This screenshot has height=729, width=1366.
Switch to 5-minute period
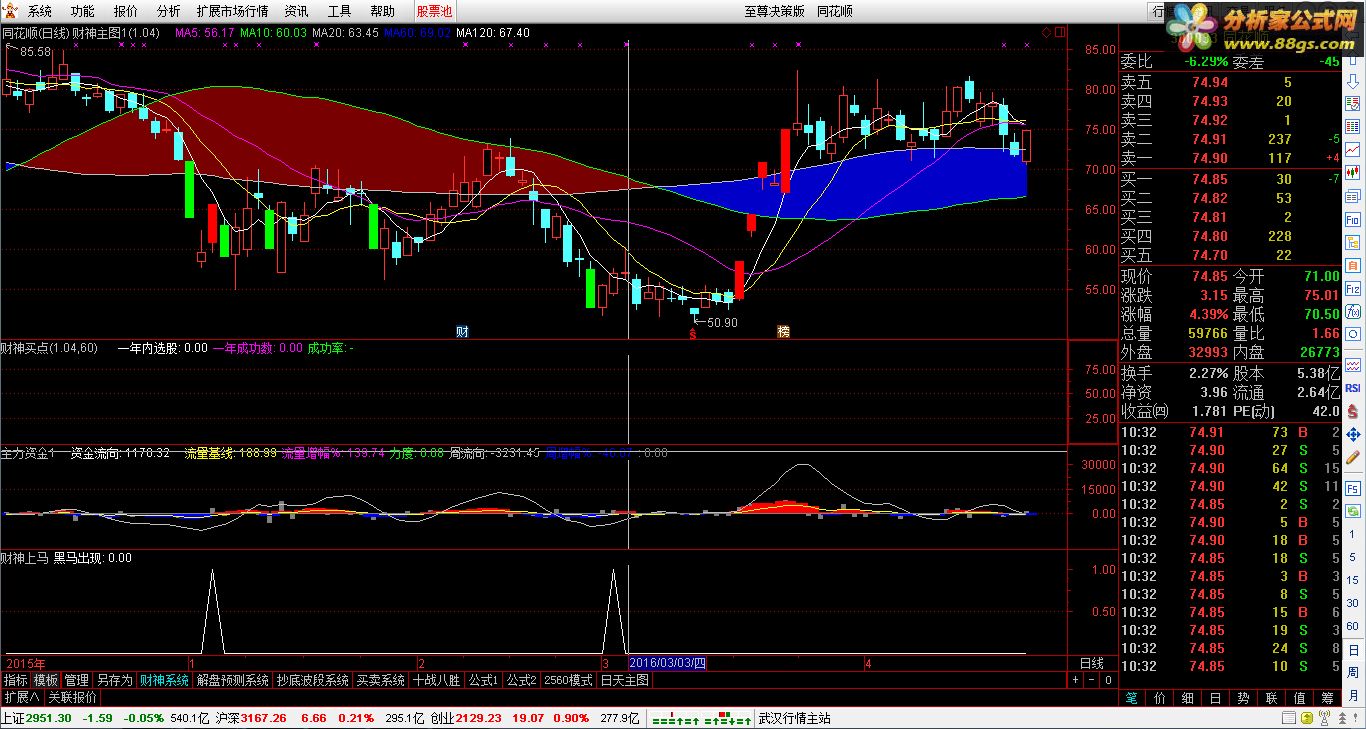coord(1352,559)
